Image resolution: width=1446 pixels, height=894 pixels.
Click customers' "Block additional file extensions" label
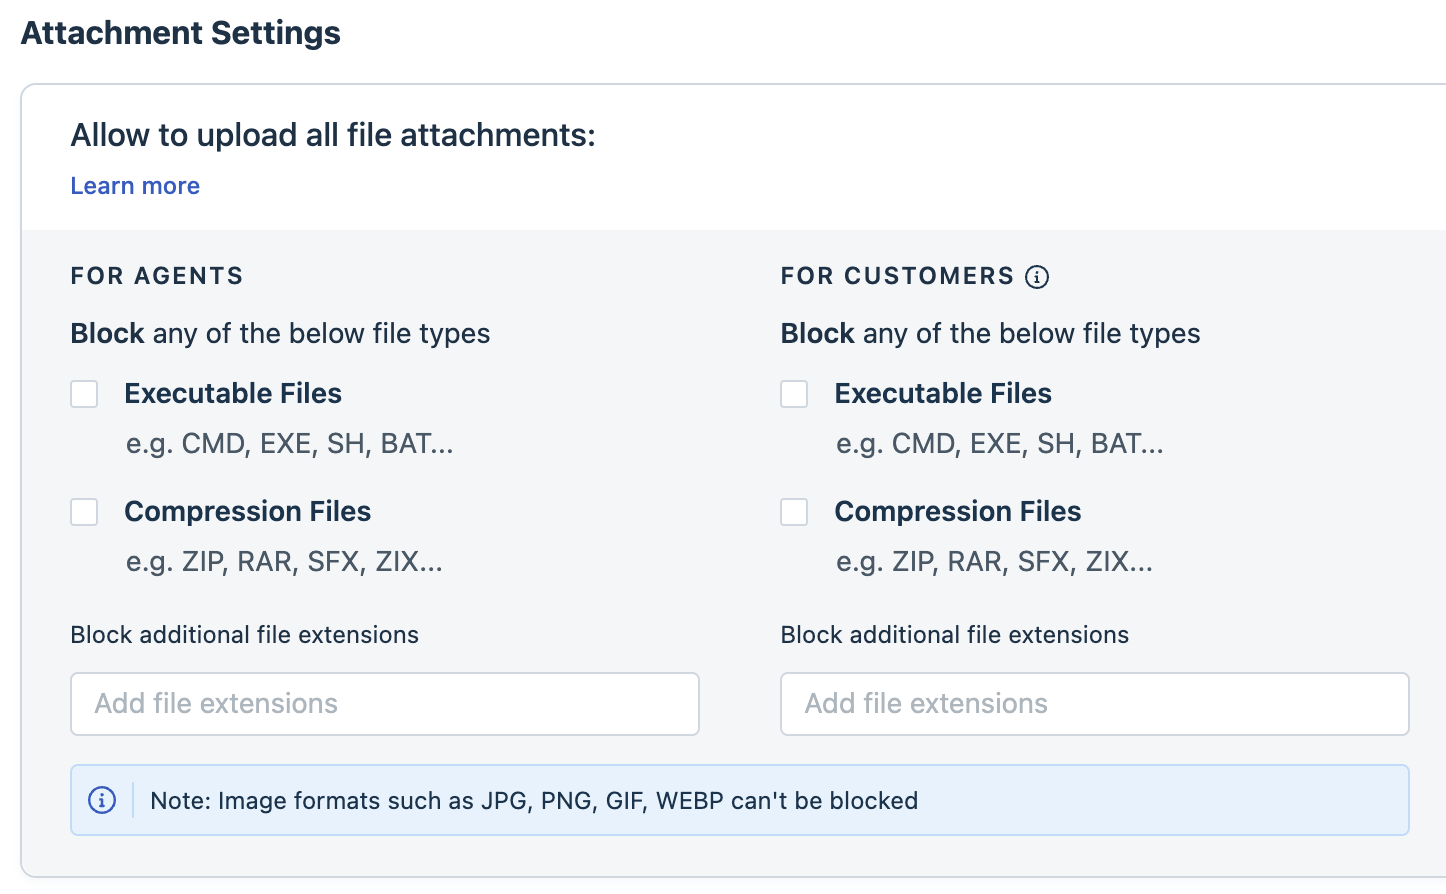(x=954, y=635)
